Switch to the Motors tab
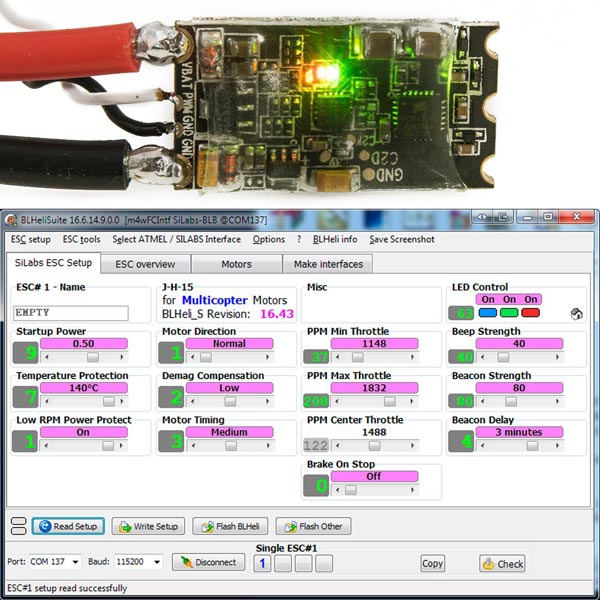Screen dimensions: 600x600 coord(236,264)
